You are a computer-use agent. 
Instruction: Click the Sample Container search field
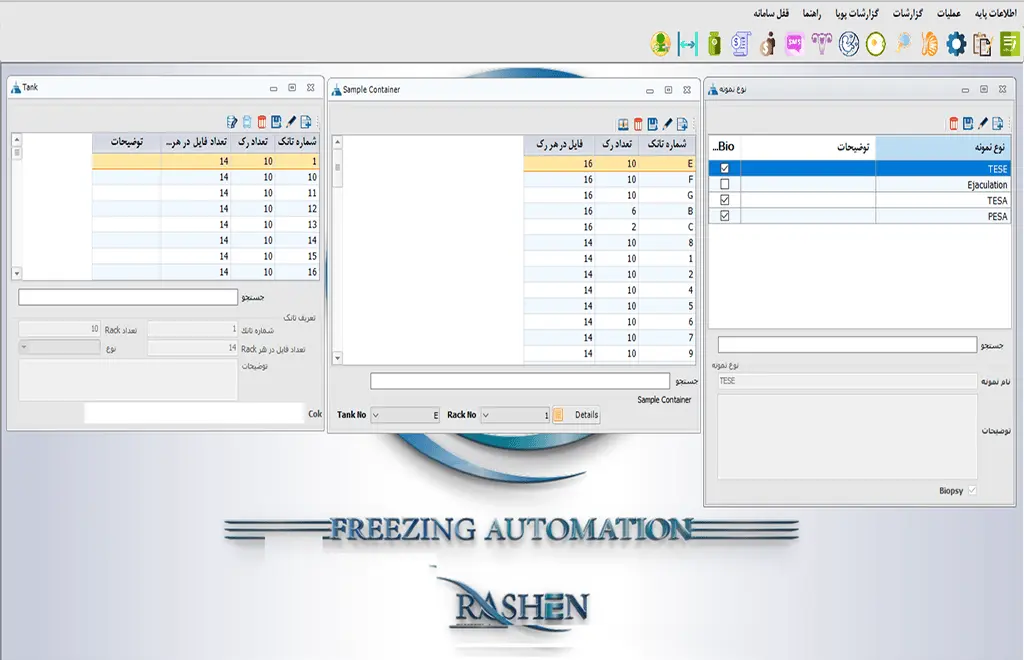pos(519,381)
